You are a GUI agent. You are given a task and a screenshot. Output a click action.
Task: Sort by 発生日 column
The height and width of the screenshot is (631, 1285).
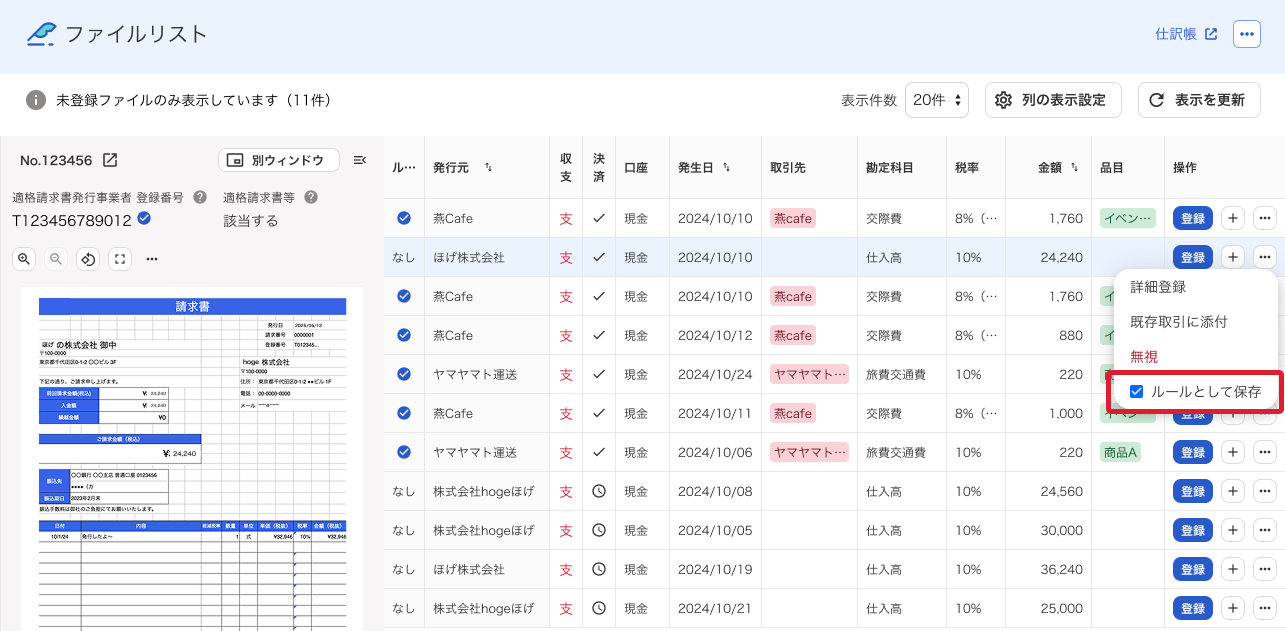point(726,167)
